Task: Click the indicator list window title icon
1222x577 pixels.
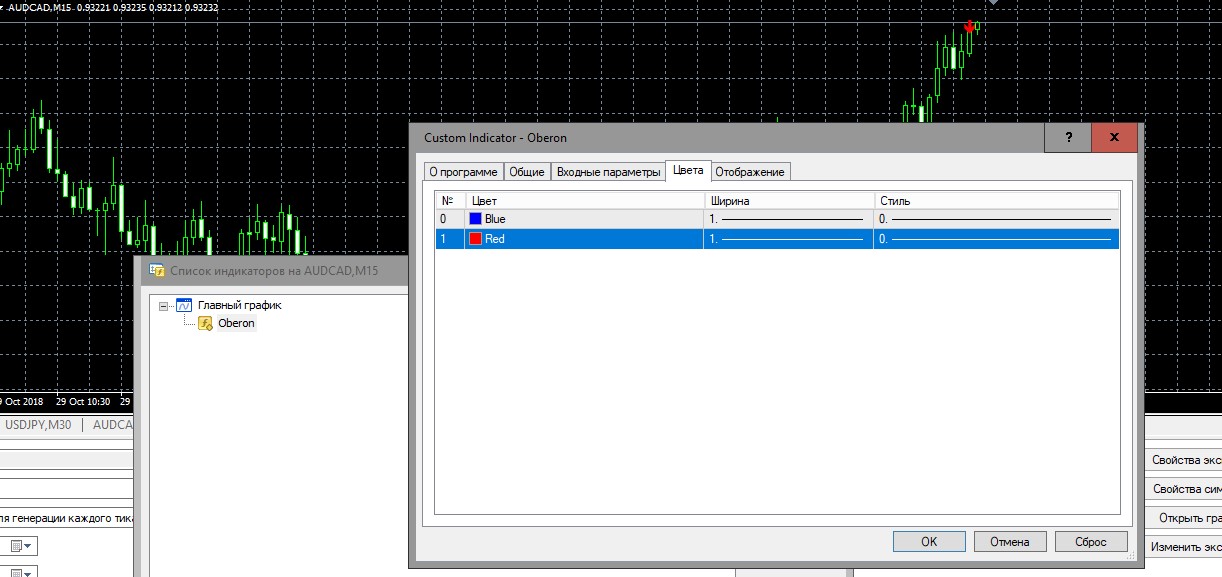Action: [x=157, y=270]
